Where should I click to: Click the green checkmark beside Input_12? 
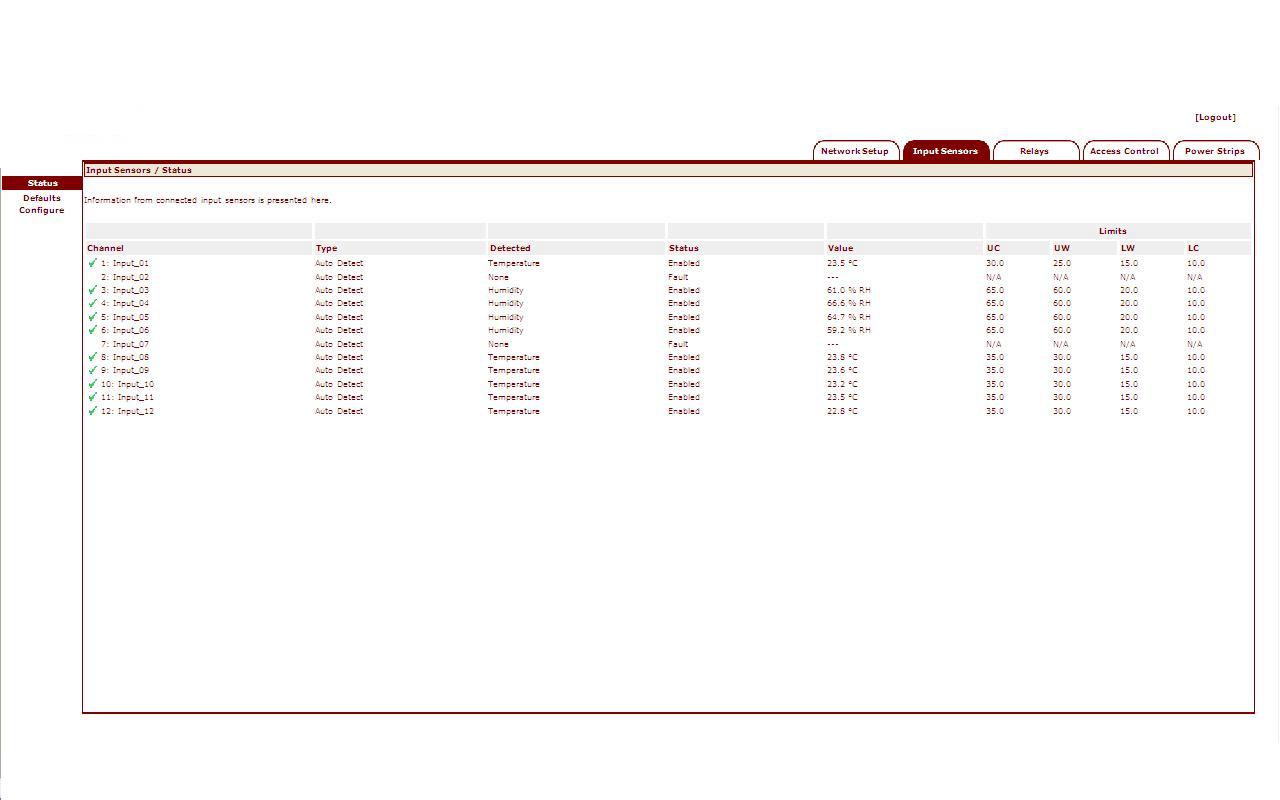pyautogui.click(x=93, y=411)
